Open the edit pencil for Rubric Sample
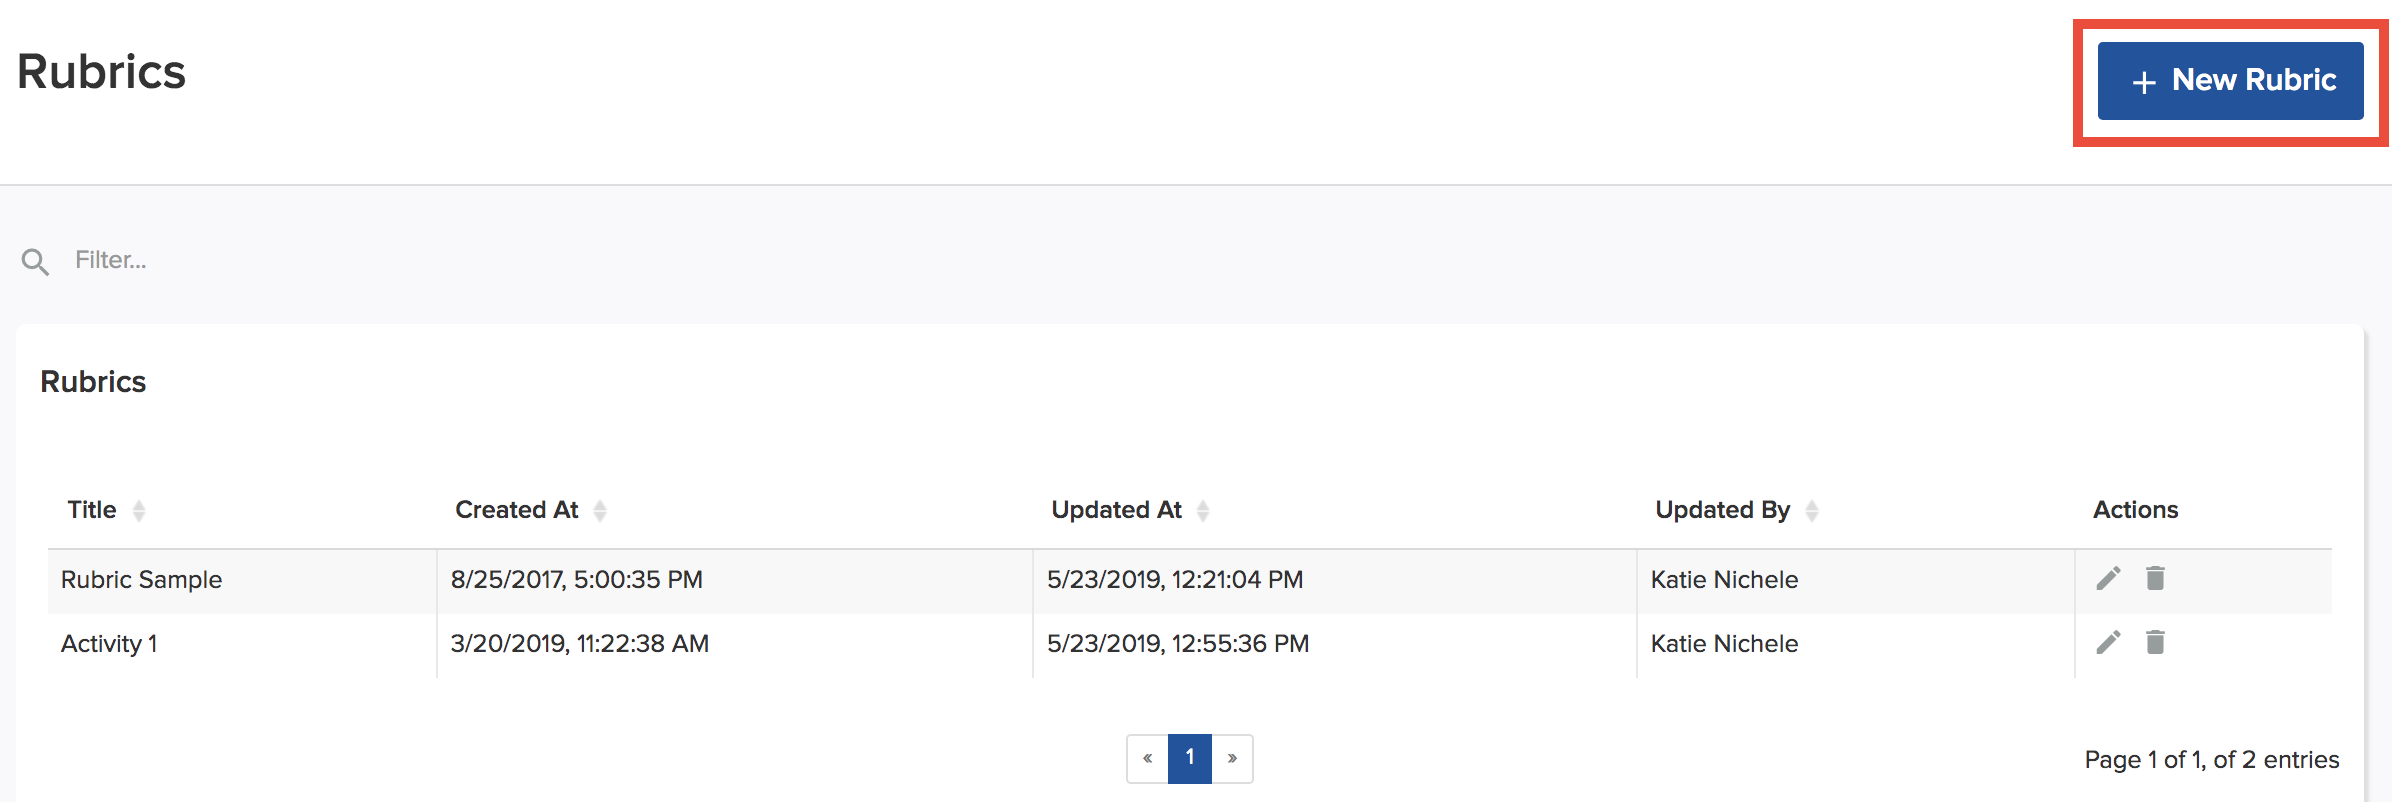2392x802 pixels. tap(2108, 578)
